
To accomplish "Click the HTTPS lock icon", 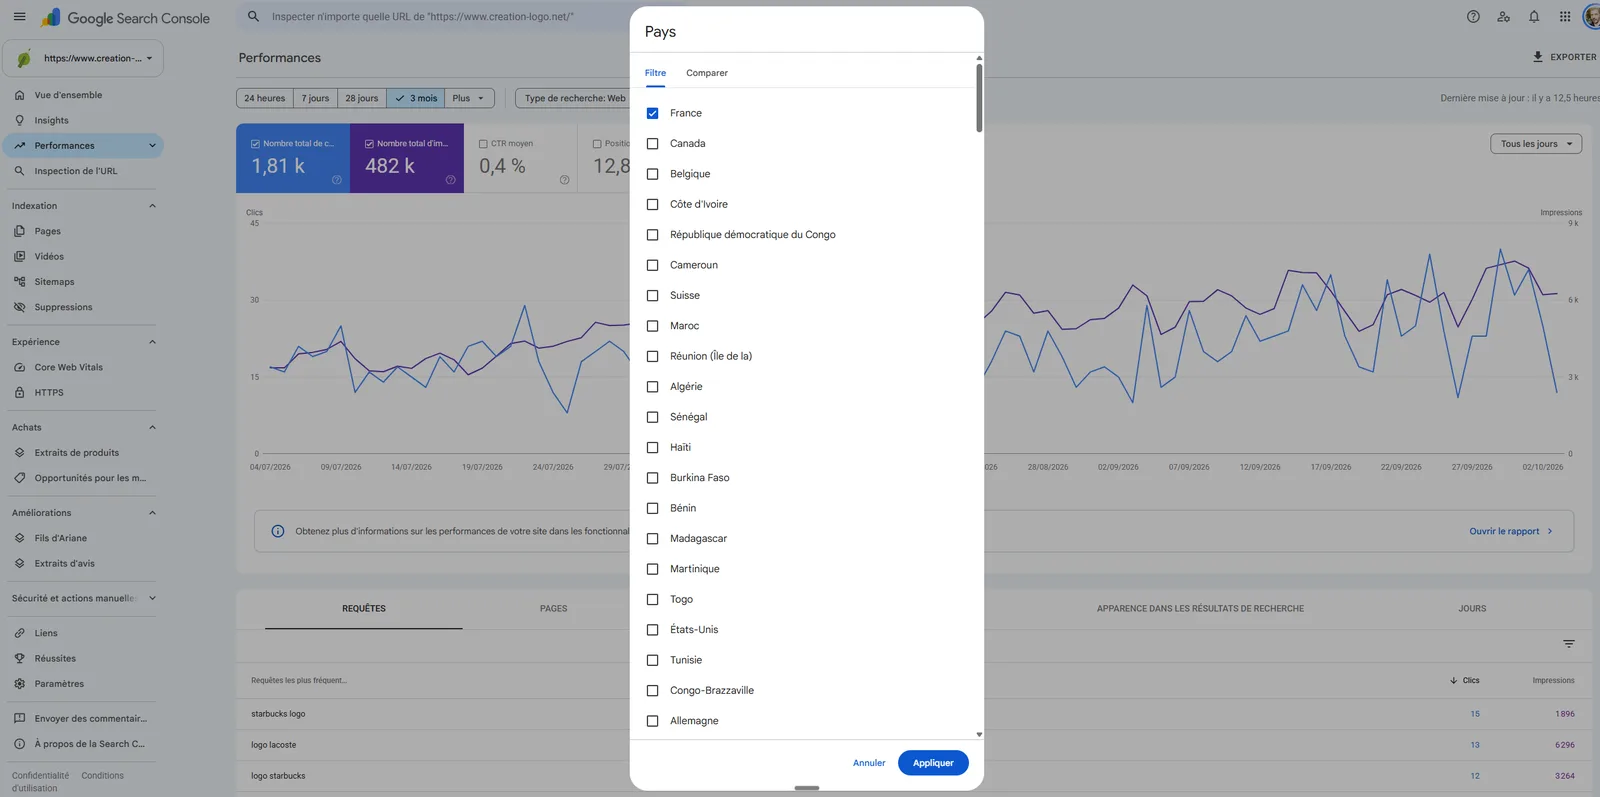I will [x=19, y=393].
